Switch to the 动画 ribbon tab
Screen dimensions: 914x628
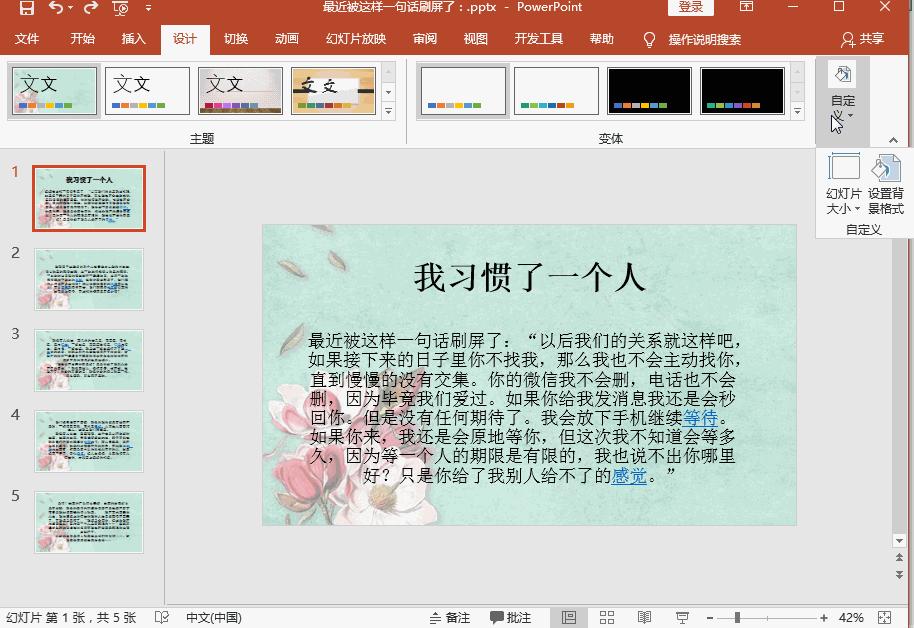click(x=287, y=40)
